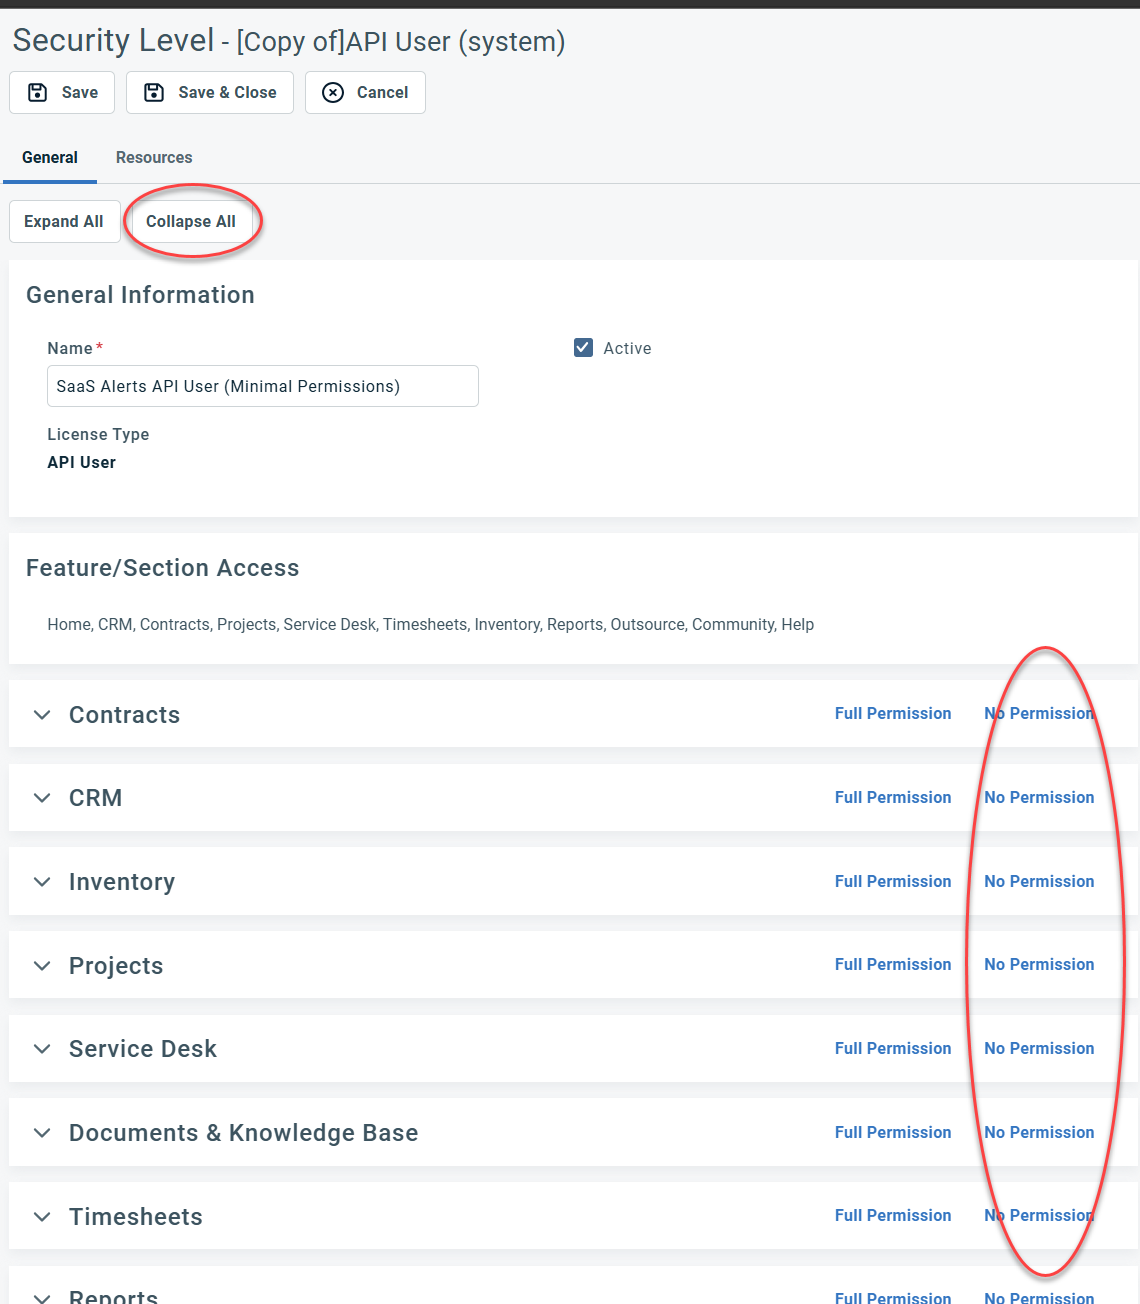This screenshot has width=1140, height=1304.
Task: Open the Service Desk section chevron
Action: pos(42,1049)
